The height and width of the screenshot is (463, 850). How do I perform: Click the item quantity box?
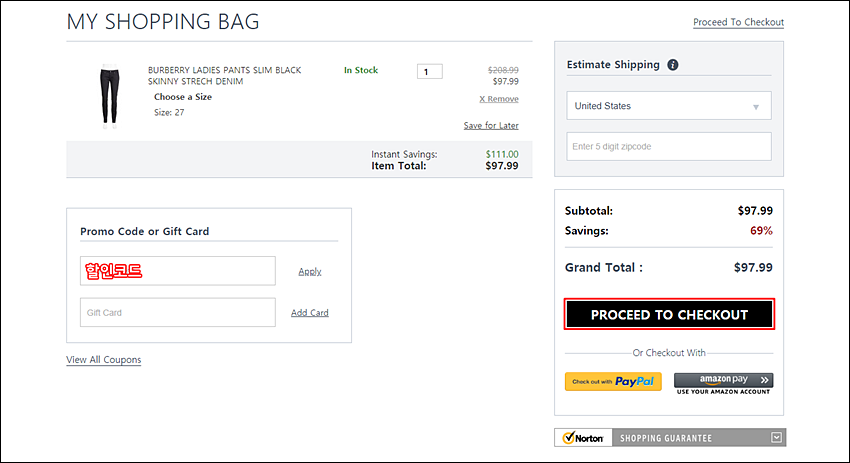click(x=429, y=72)
